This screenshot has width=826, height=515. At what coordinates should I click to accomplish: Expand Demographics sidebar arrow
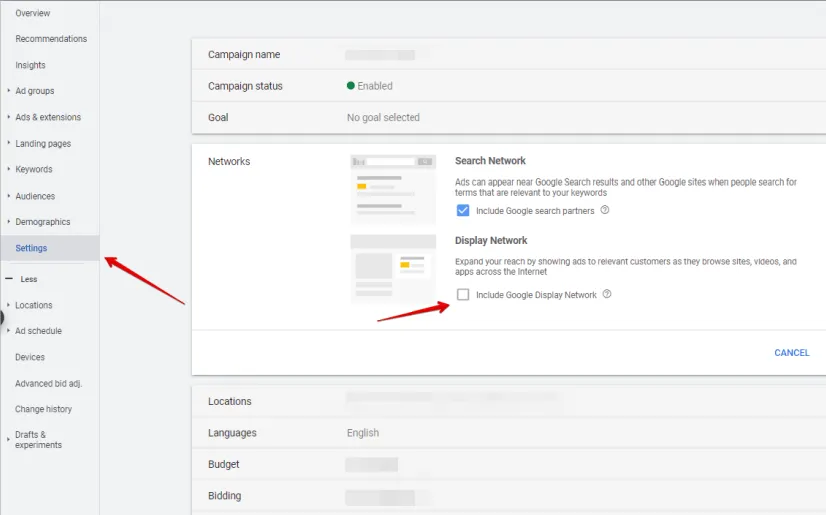point(8,222)
